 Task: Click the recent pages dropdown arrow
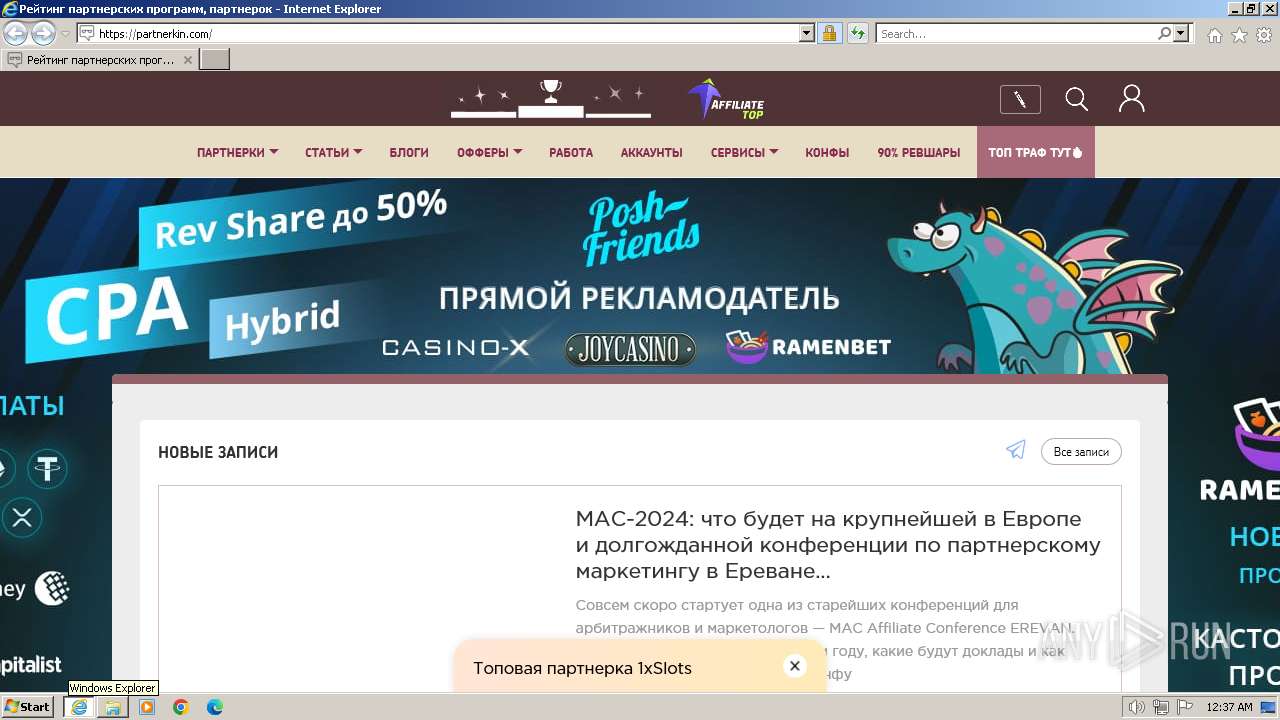pyautogui.click(x=65, y=33)
